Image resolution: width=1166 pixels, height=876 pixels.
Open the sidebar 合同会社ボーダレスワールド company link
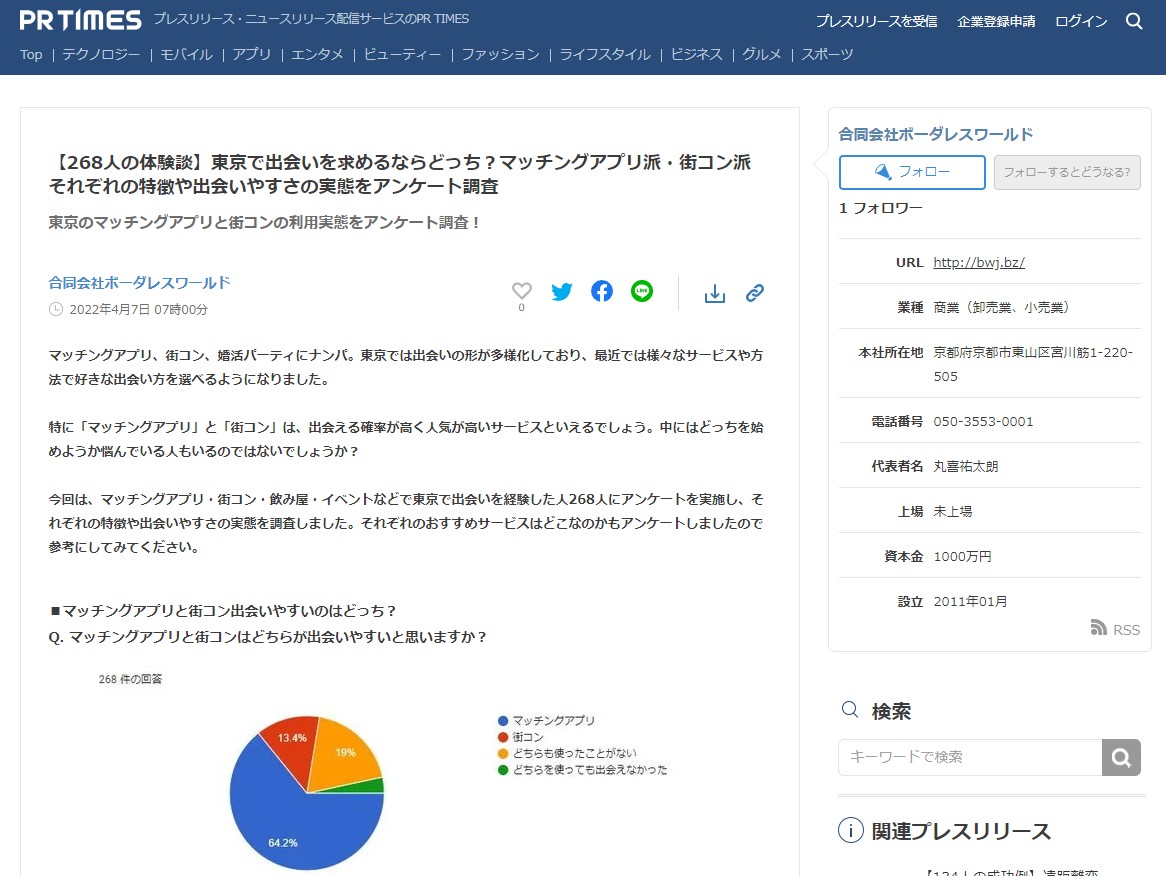pos(935,135)
